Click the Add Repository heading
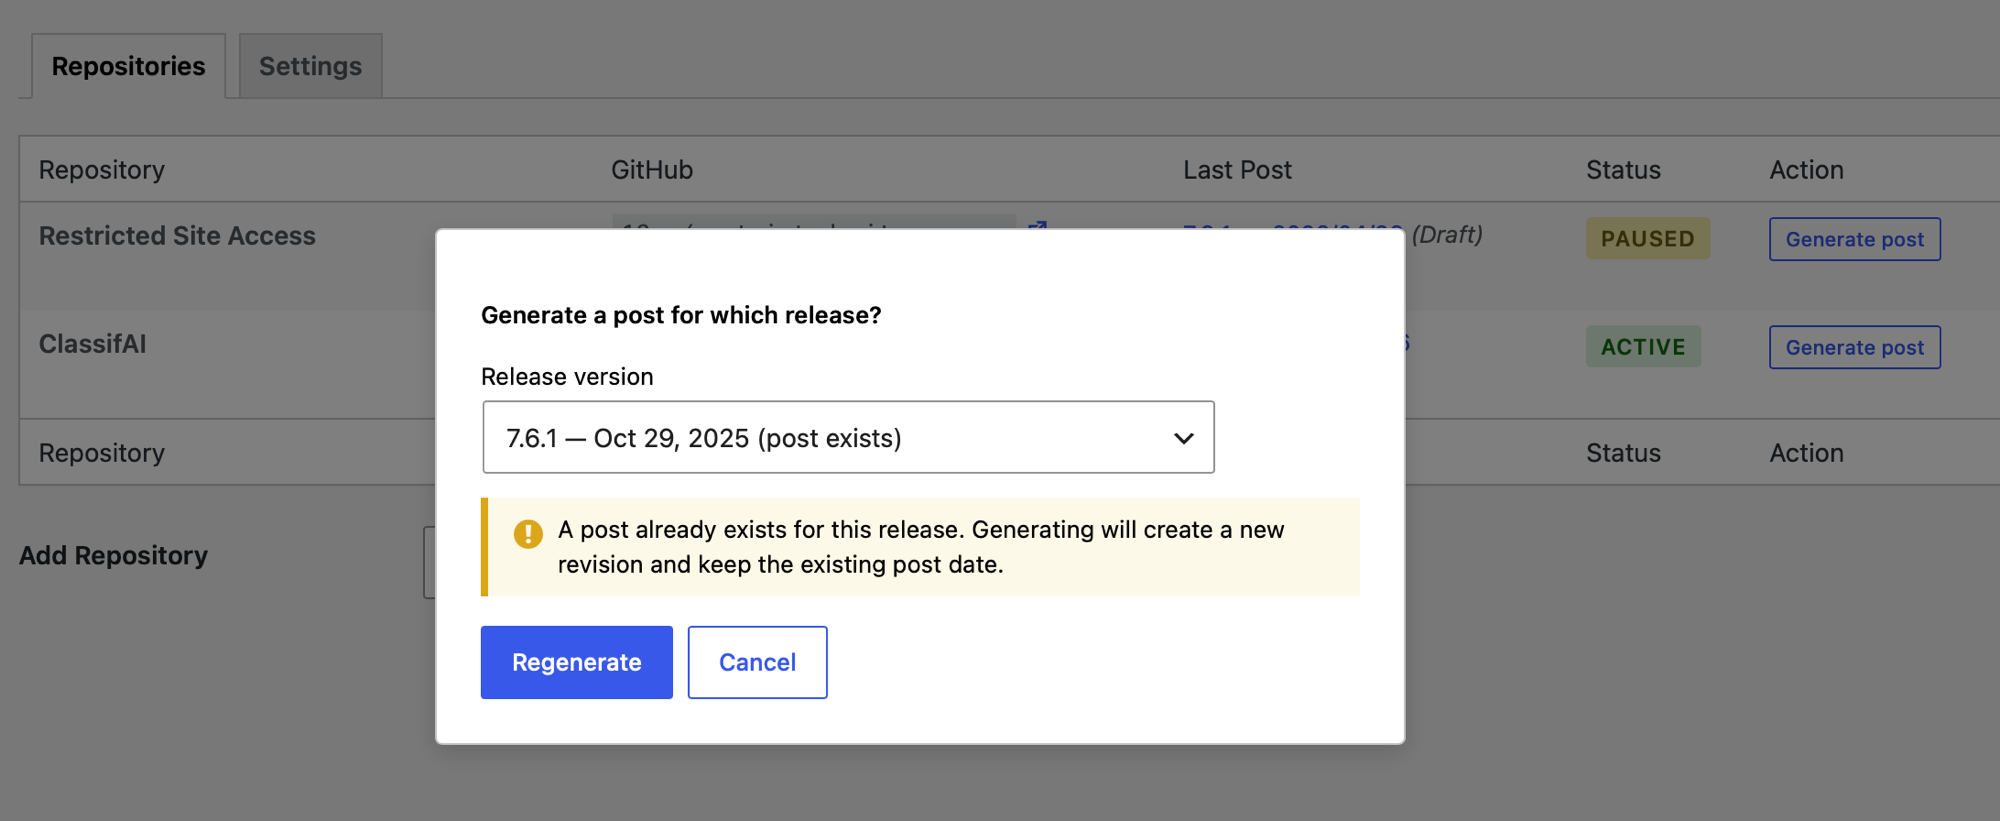Screen dimensions: 2000x821 click(x=113, y=555)
